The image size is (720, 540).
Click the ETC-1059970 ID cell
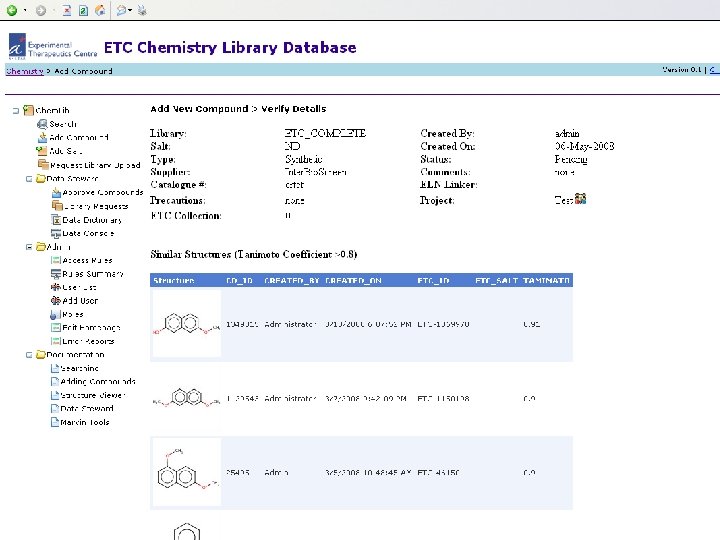pos(443,324)
